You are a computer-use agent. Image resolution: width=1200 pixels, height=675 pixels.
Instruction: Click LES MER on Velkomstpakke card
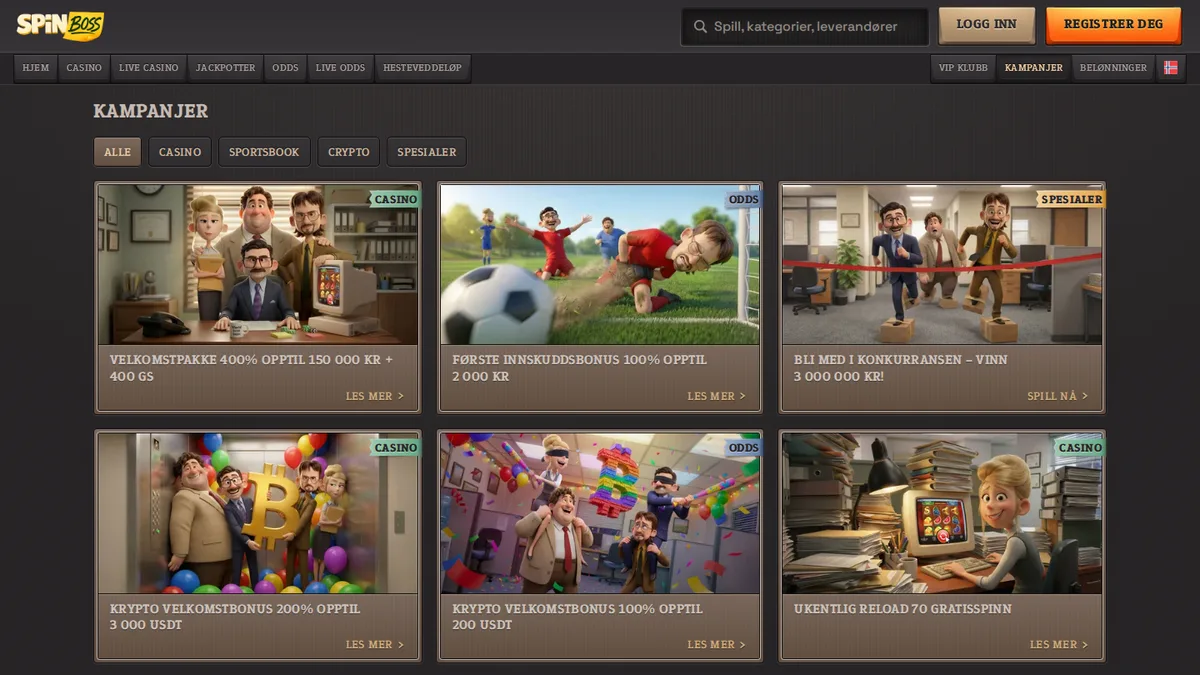pyautogui.click(x=375, y=396)
